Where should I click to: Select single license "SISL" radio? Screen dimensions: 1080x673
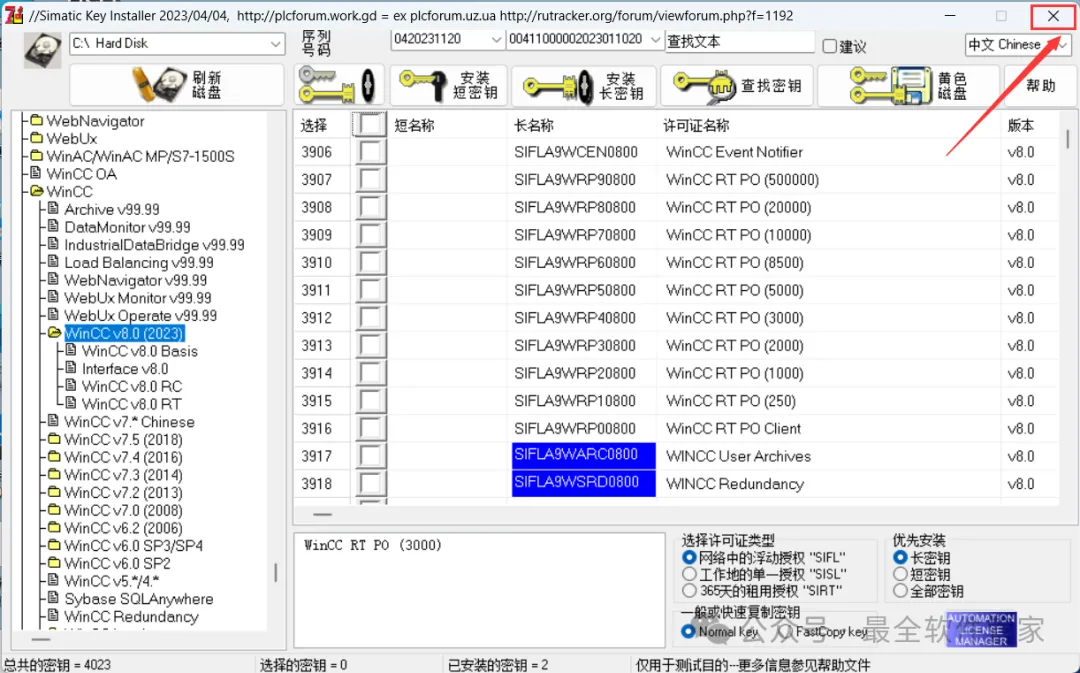689,574
